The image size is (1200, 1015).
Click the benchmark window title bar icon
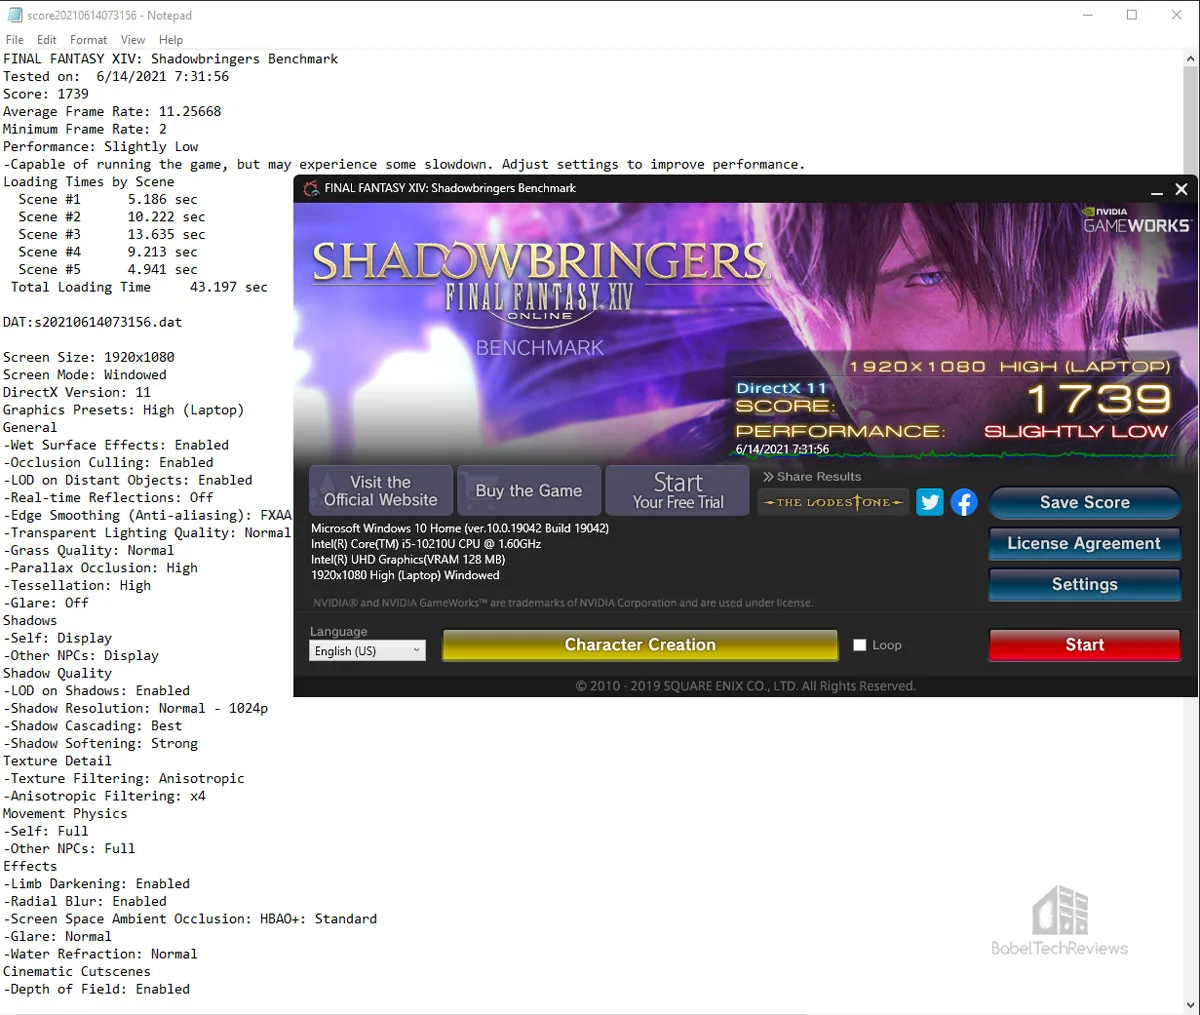click(x=311, y=188)
